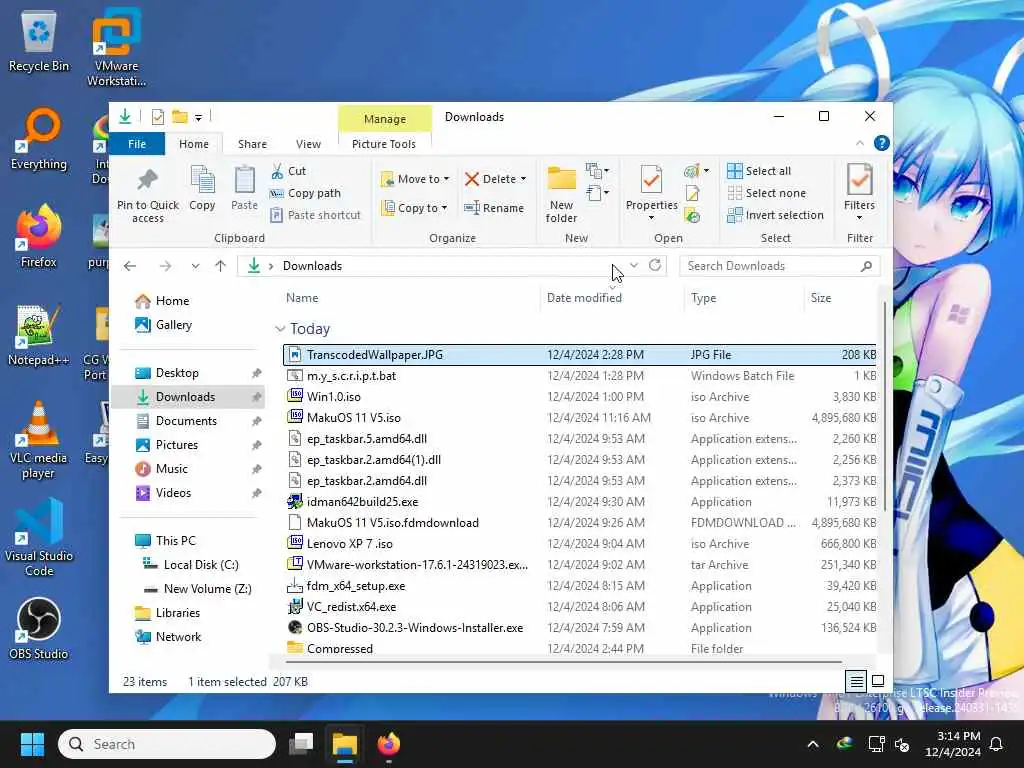This screenshot has width=1024, height=768.
Task: Switch to the Home ribbon tab
Action: point(194,144)
